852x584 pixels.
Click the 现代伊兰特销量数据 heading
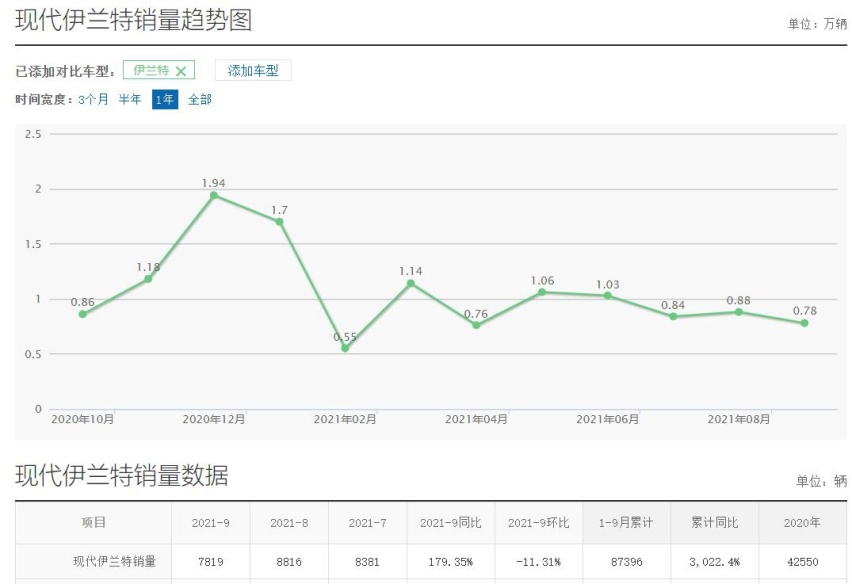(x=122, y=475)
